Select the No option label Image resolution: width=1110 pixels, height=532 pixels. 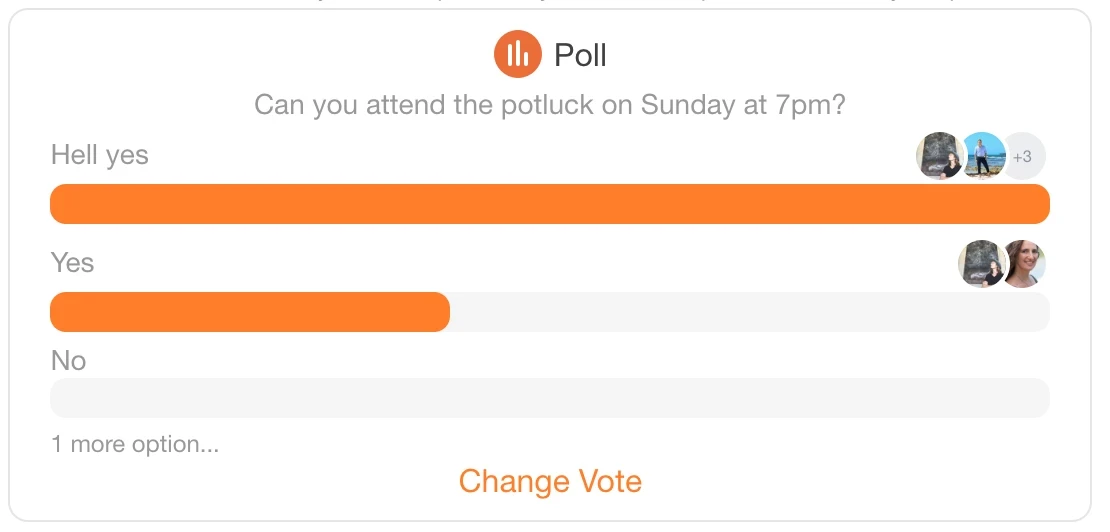69,361
